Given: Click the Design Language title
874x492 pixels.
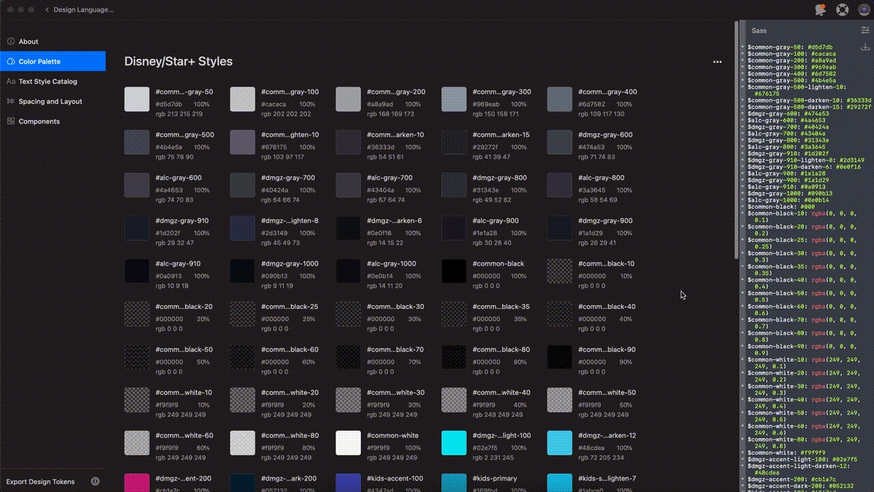Looking at the screenshot, I should pyautogui.click(x=84, y=9).
